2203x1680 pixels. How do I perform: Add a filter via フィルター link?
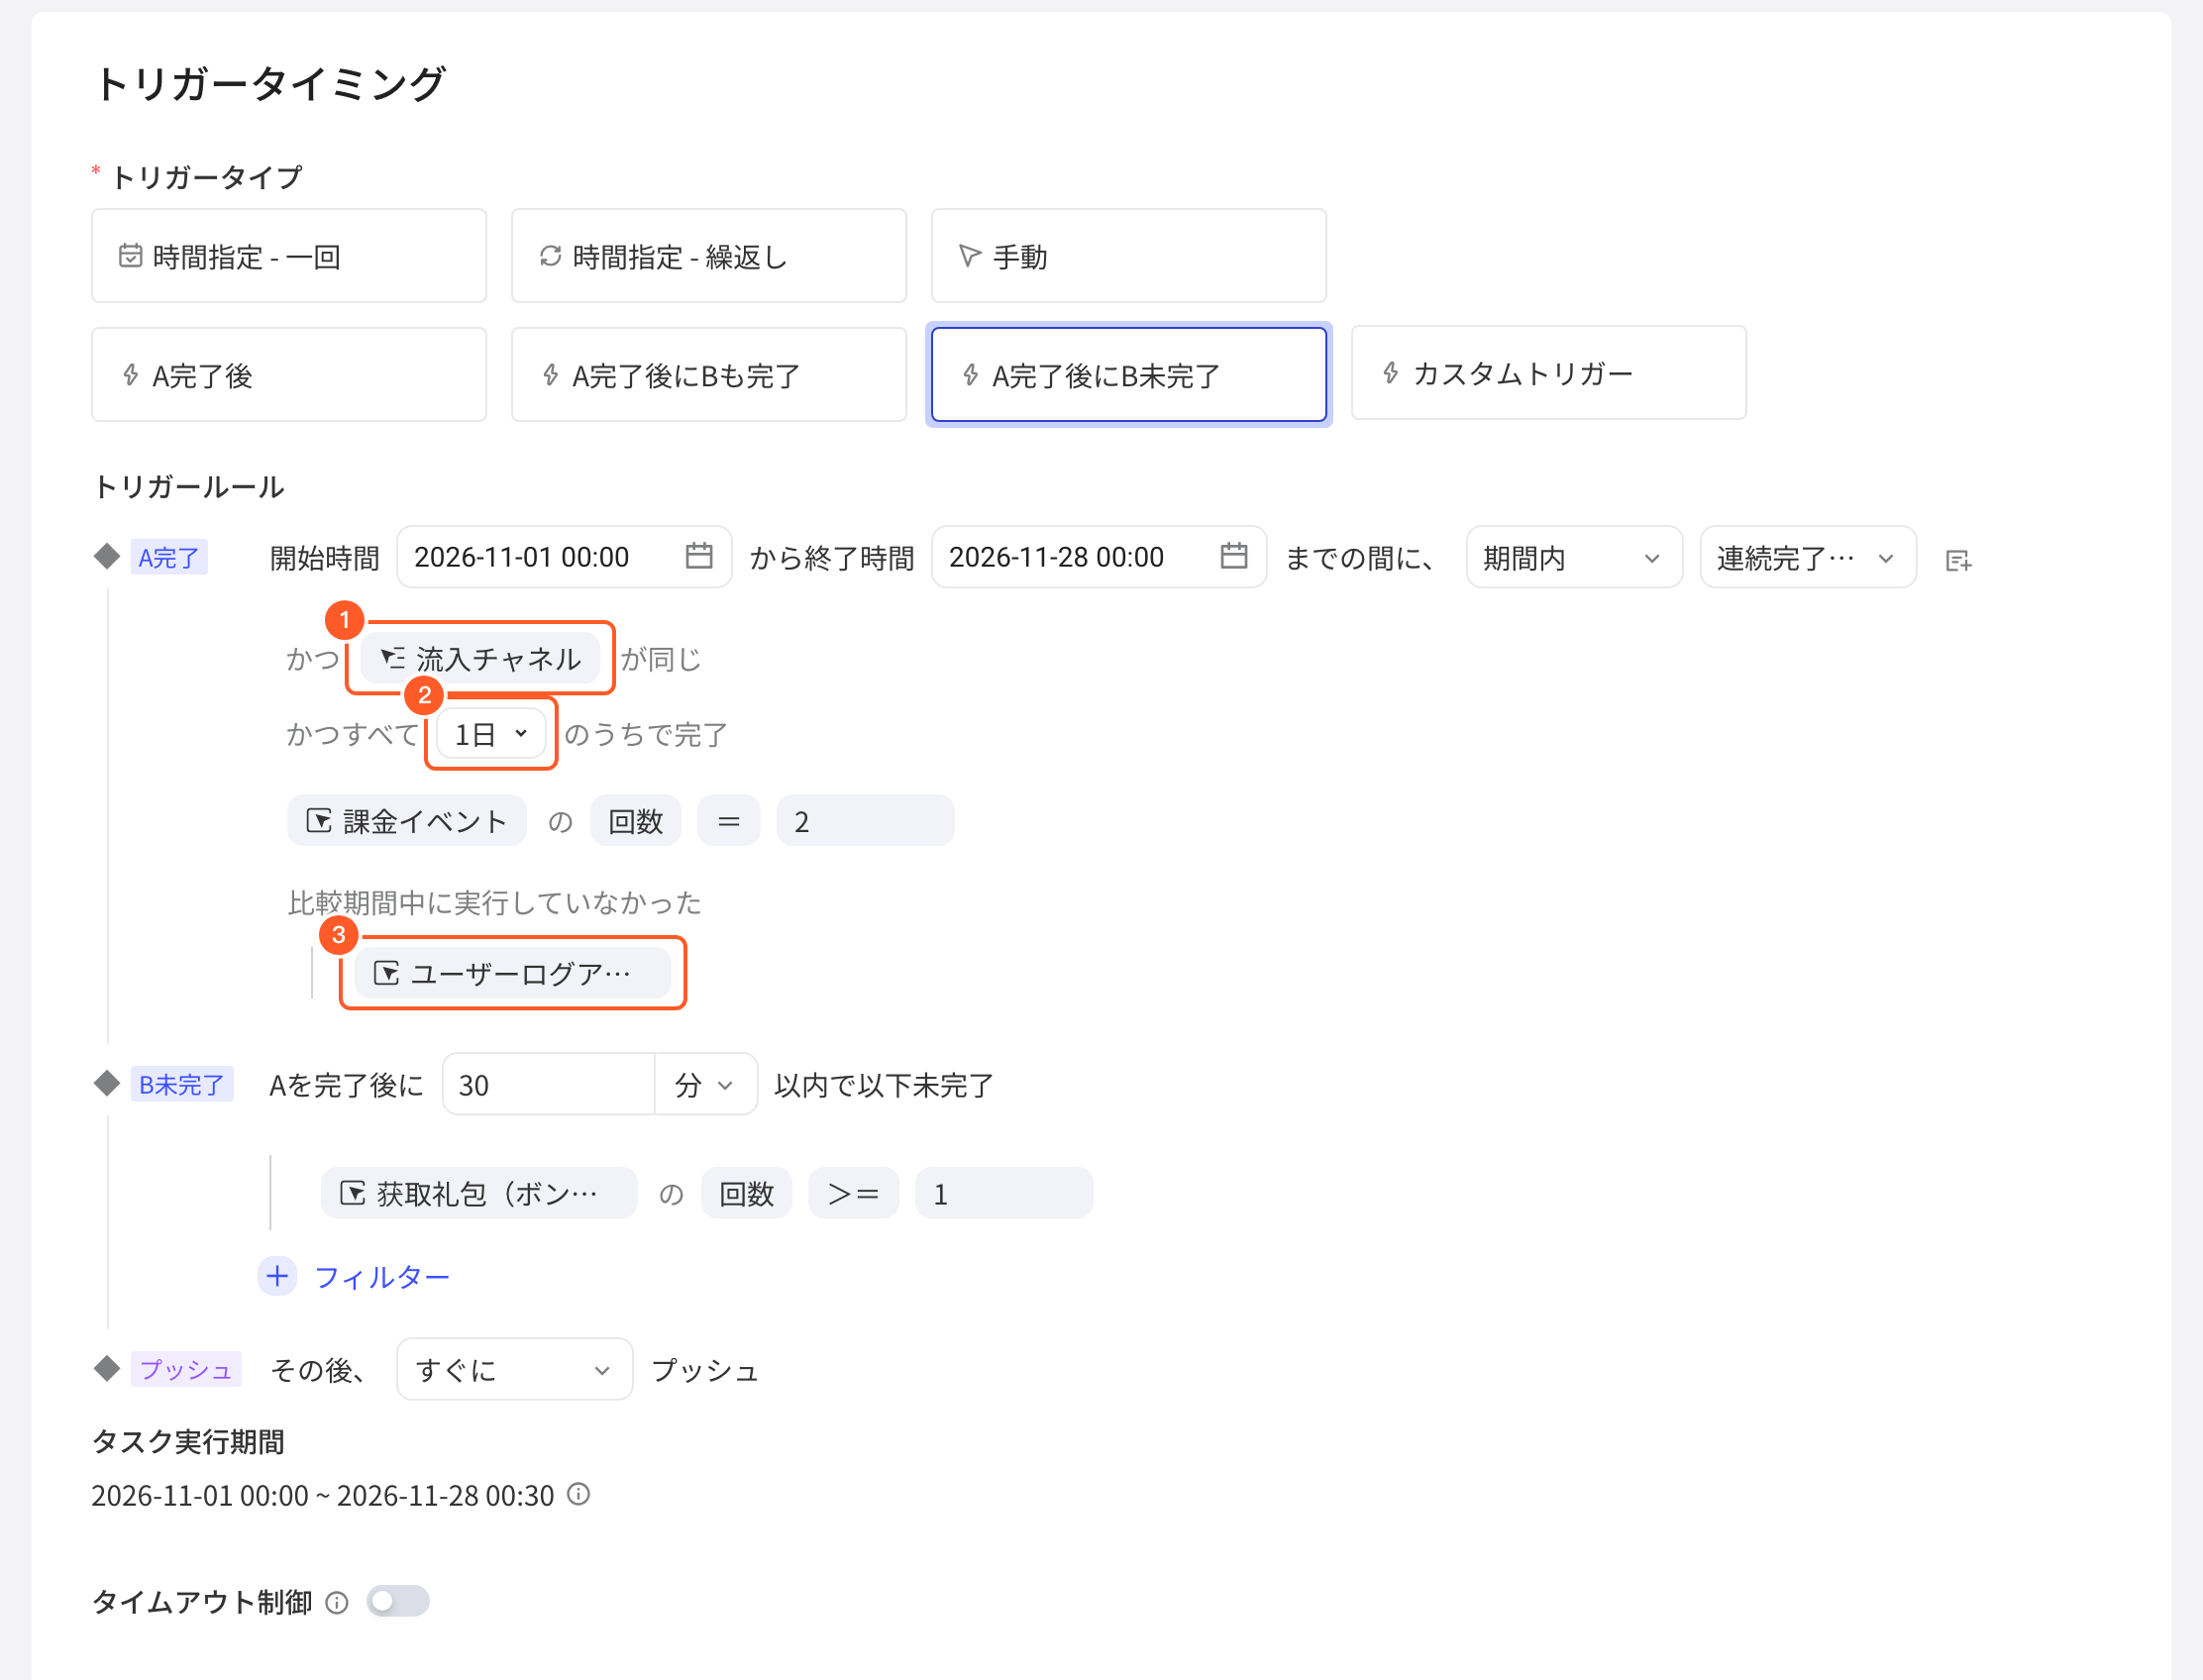(382, 1277)
